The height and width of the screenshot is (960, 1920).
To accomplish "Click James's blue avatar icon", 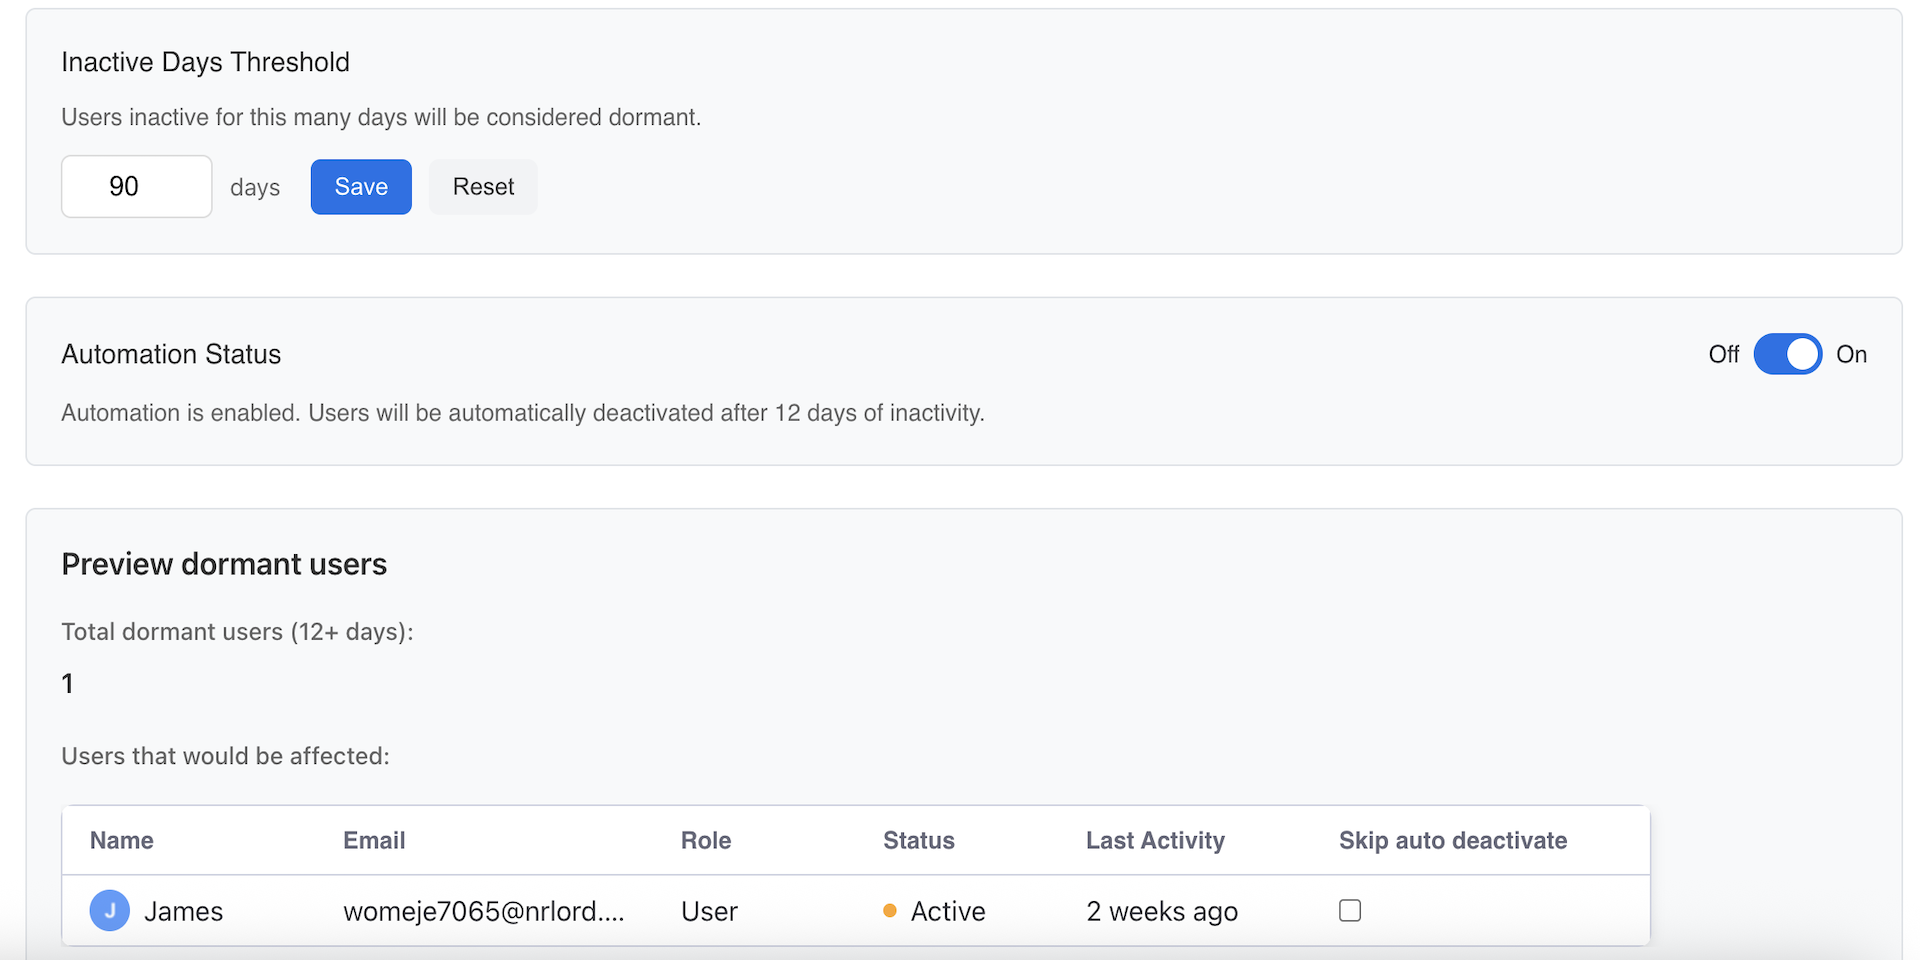I will click(x=109, y=911).
